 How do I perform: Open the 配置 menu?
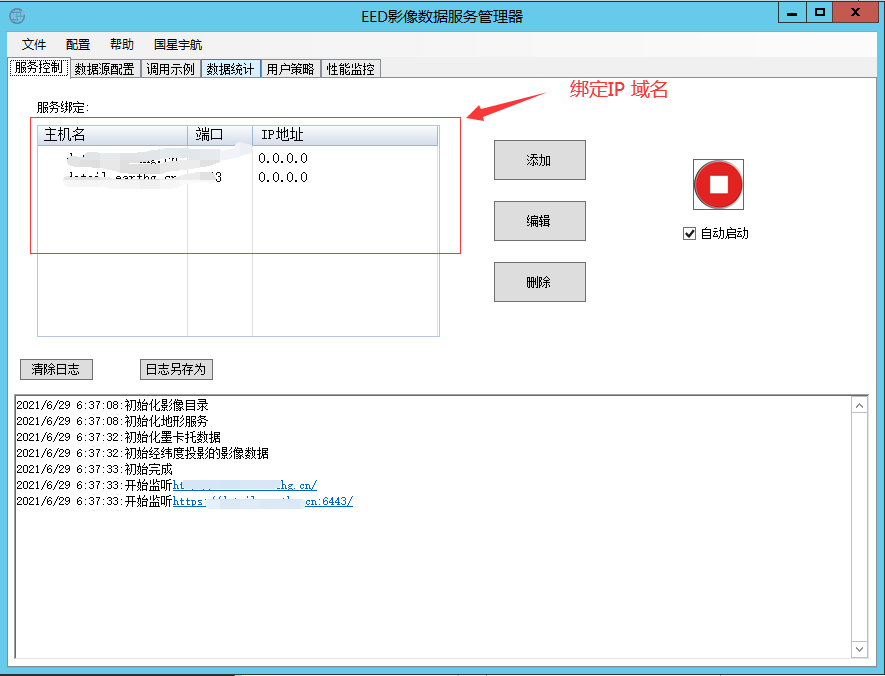[78, 45]
